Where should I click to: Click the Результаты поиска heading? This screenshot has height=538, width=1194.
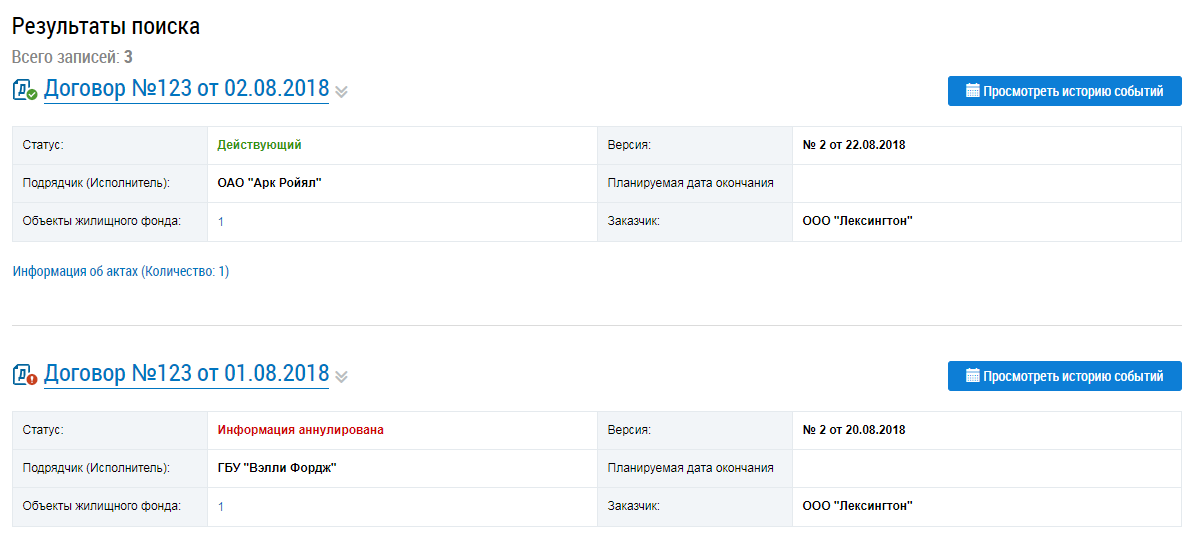coord(106,27)
